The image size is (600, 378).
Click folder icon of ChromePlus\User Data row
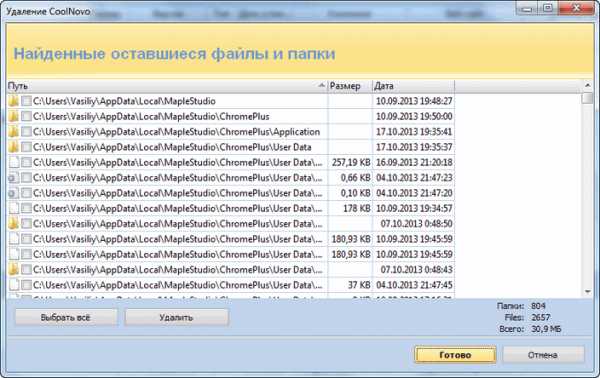13,147
